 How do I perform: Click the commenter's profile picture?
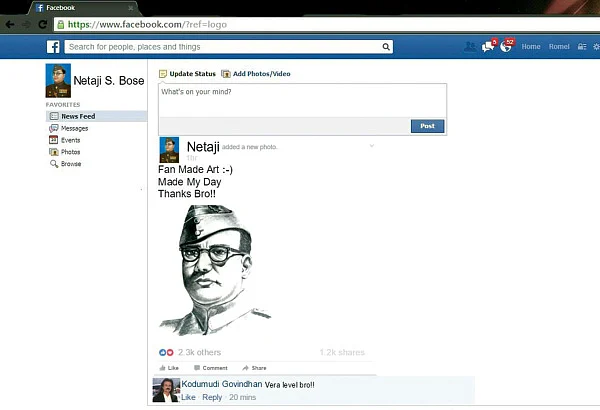tap(166, 390)
